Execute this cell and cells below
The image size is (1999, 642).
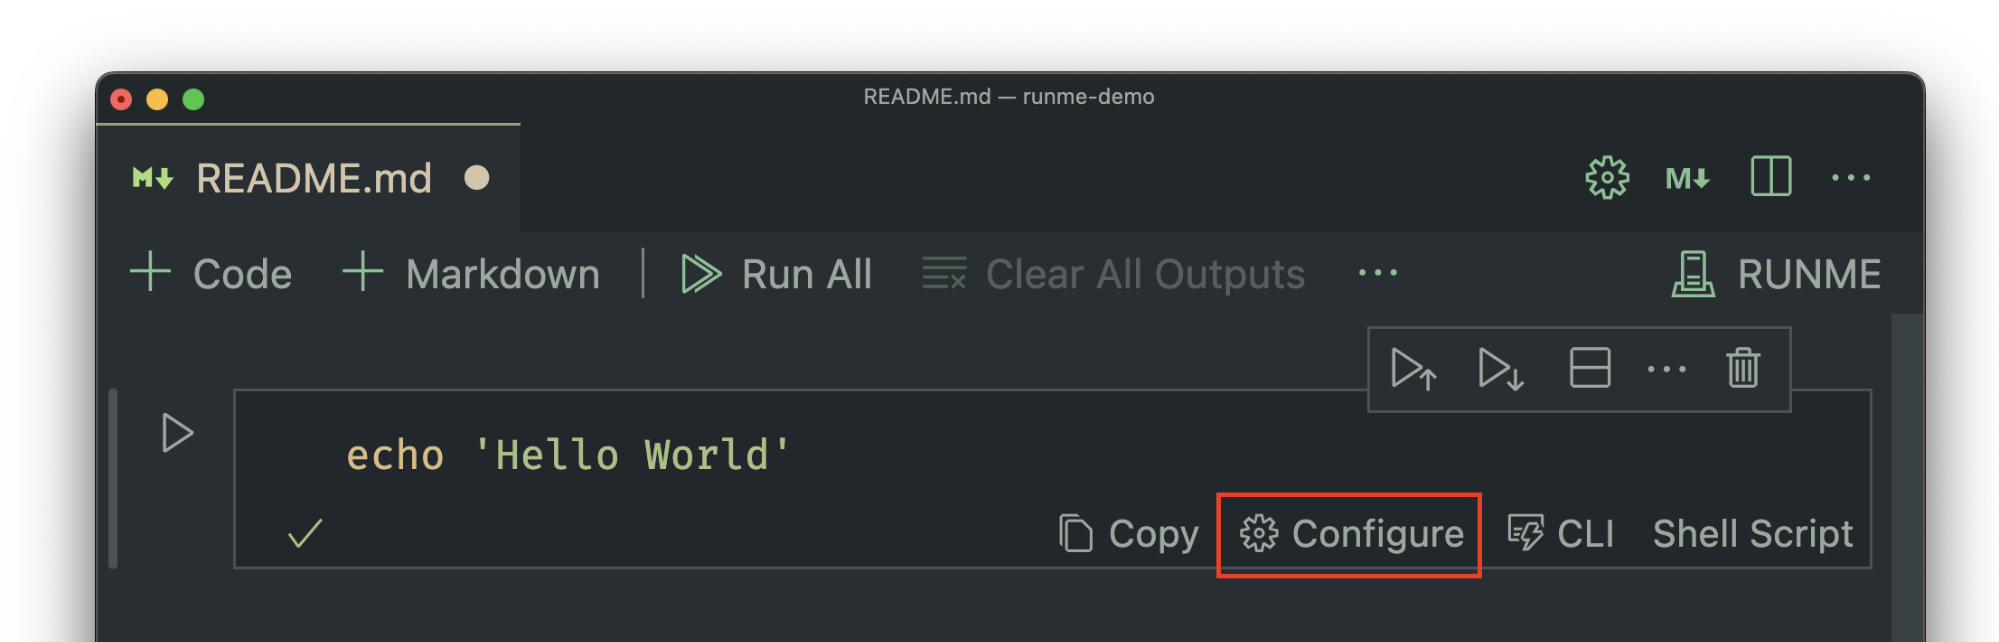(x=1501, y=369)
